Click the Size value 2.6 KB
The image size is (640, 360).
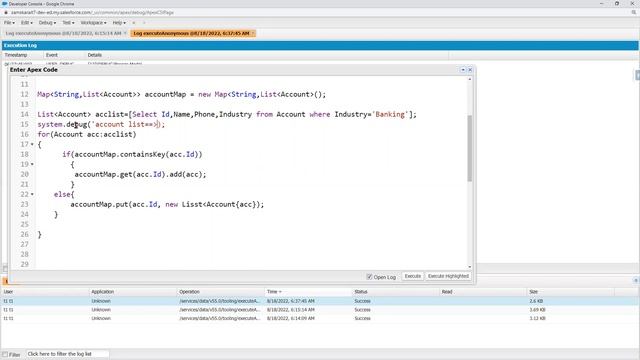click(x=536, y=301)
